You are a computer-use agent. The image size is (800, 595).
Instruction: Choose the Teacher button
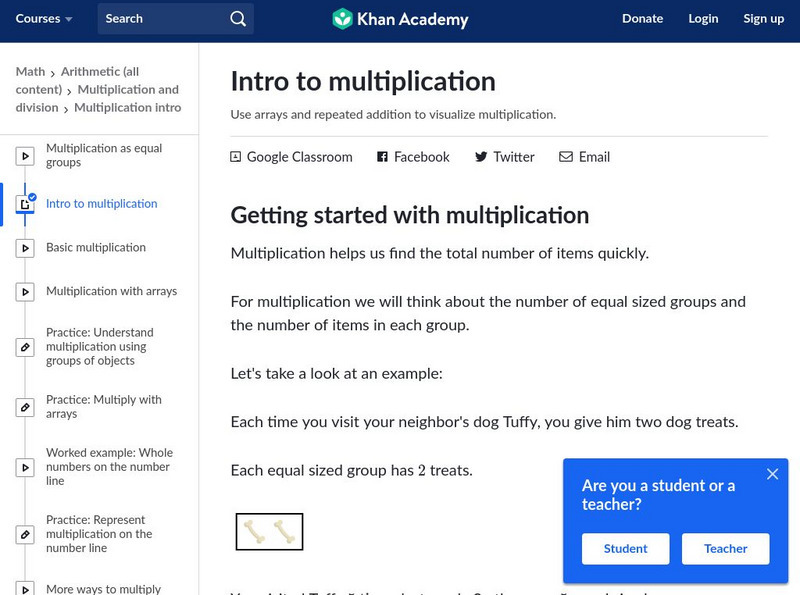tap(725, 549)
